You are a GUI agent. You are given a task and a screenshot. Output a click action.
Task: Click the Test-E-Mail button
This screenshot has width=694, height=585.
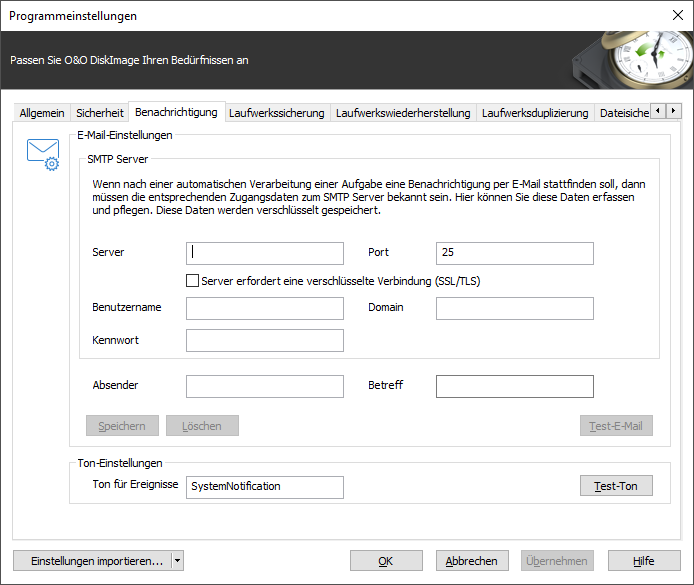point(616,426)
